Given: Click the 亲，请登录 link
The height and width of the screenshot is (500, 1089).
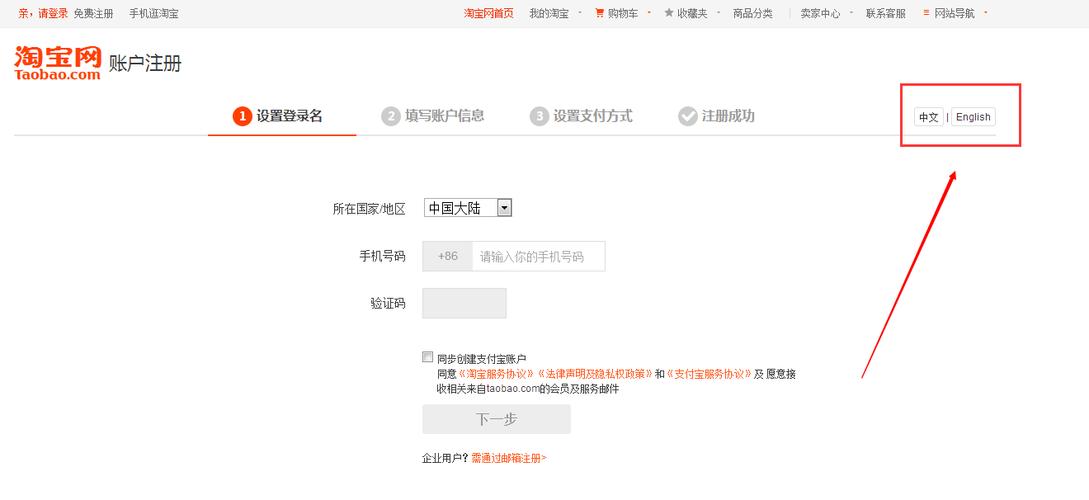Looking at the screenshot, I should pos(43,13).
